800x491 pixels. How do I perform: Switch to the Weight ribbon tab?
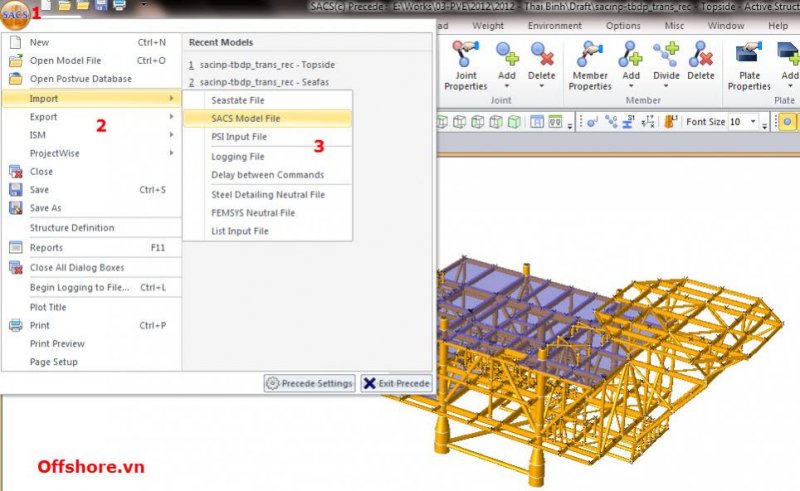[x=488, y=26]
